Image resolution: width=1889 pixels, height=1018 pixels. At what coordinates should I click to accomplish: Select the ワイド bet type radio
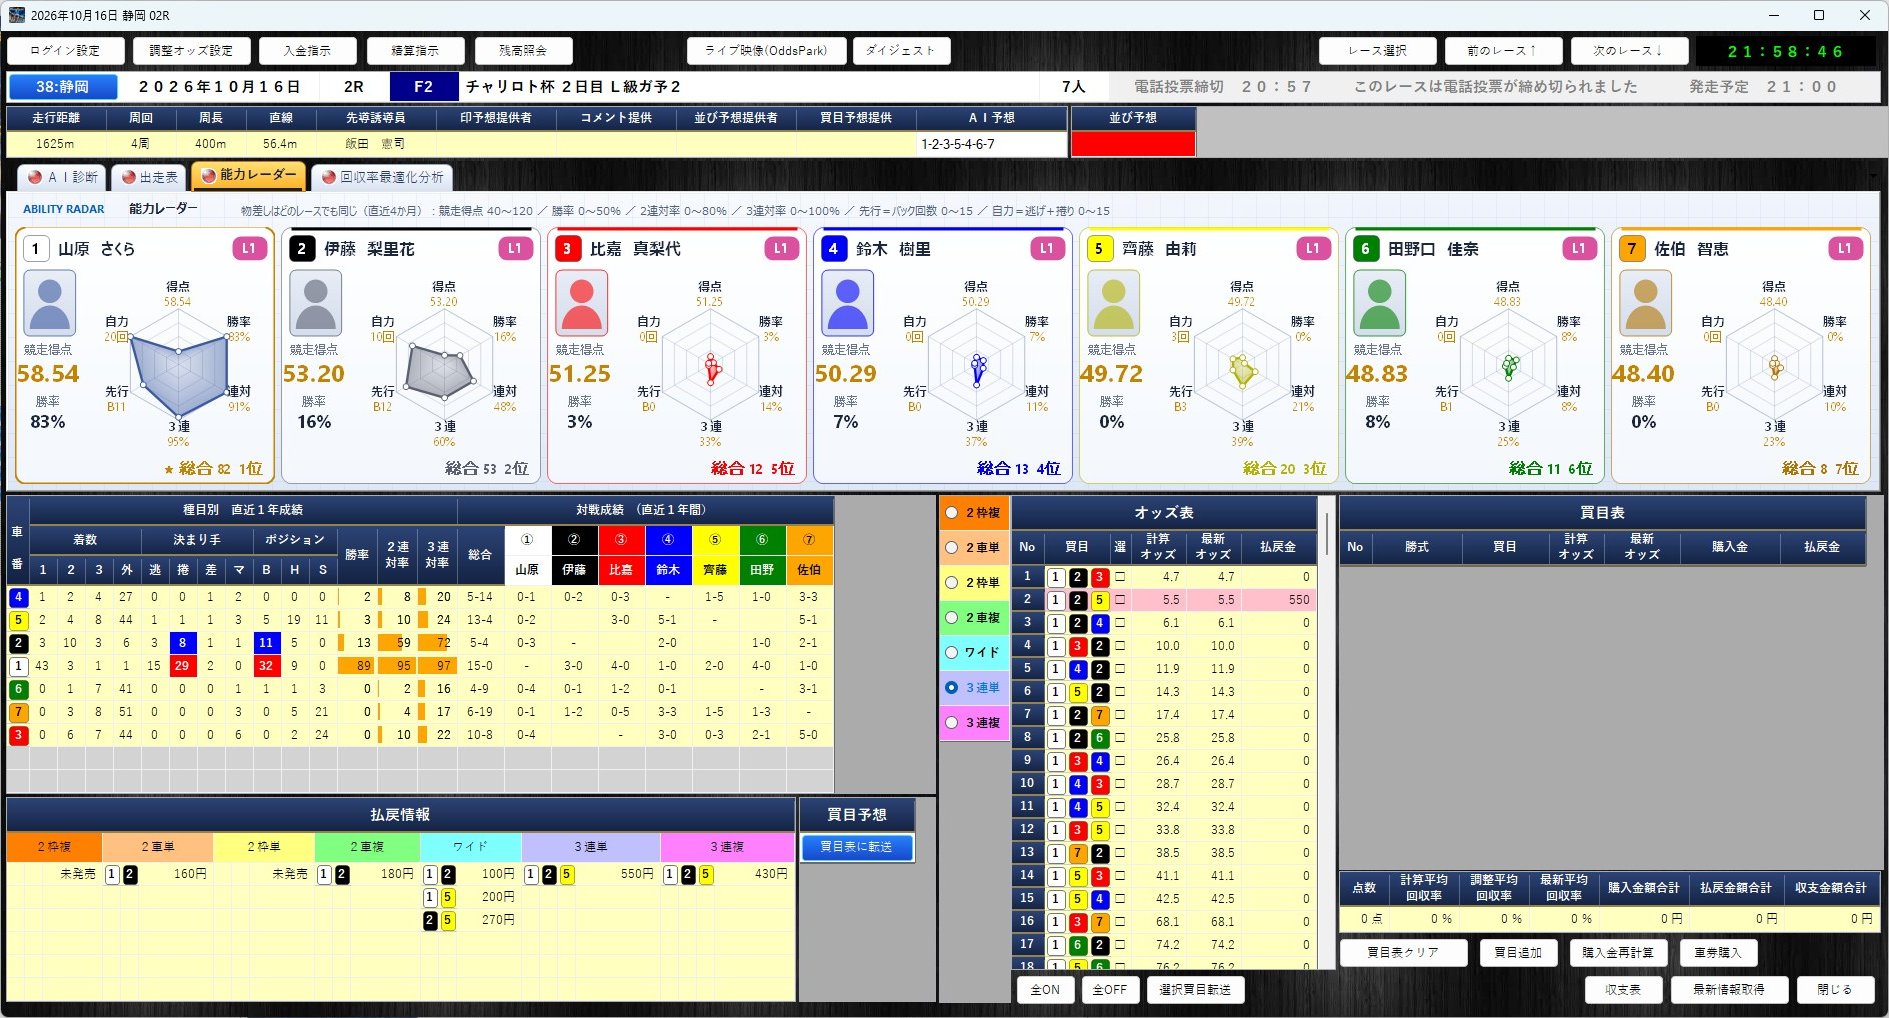[952, 653]
